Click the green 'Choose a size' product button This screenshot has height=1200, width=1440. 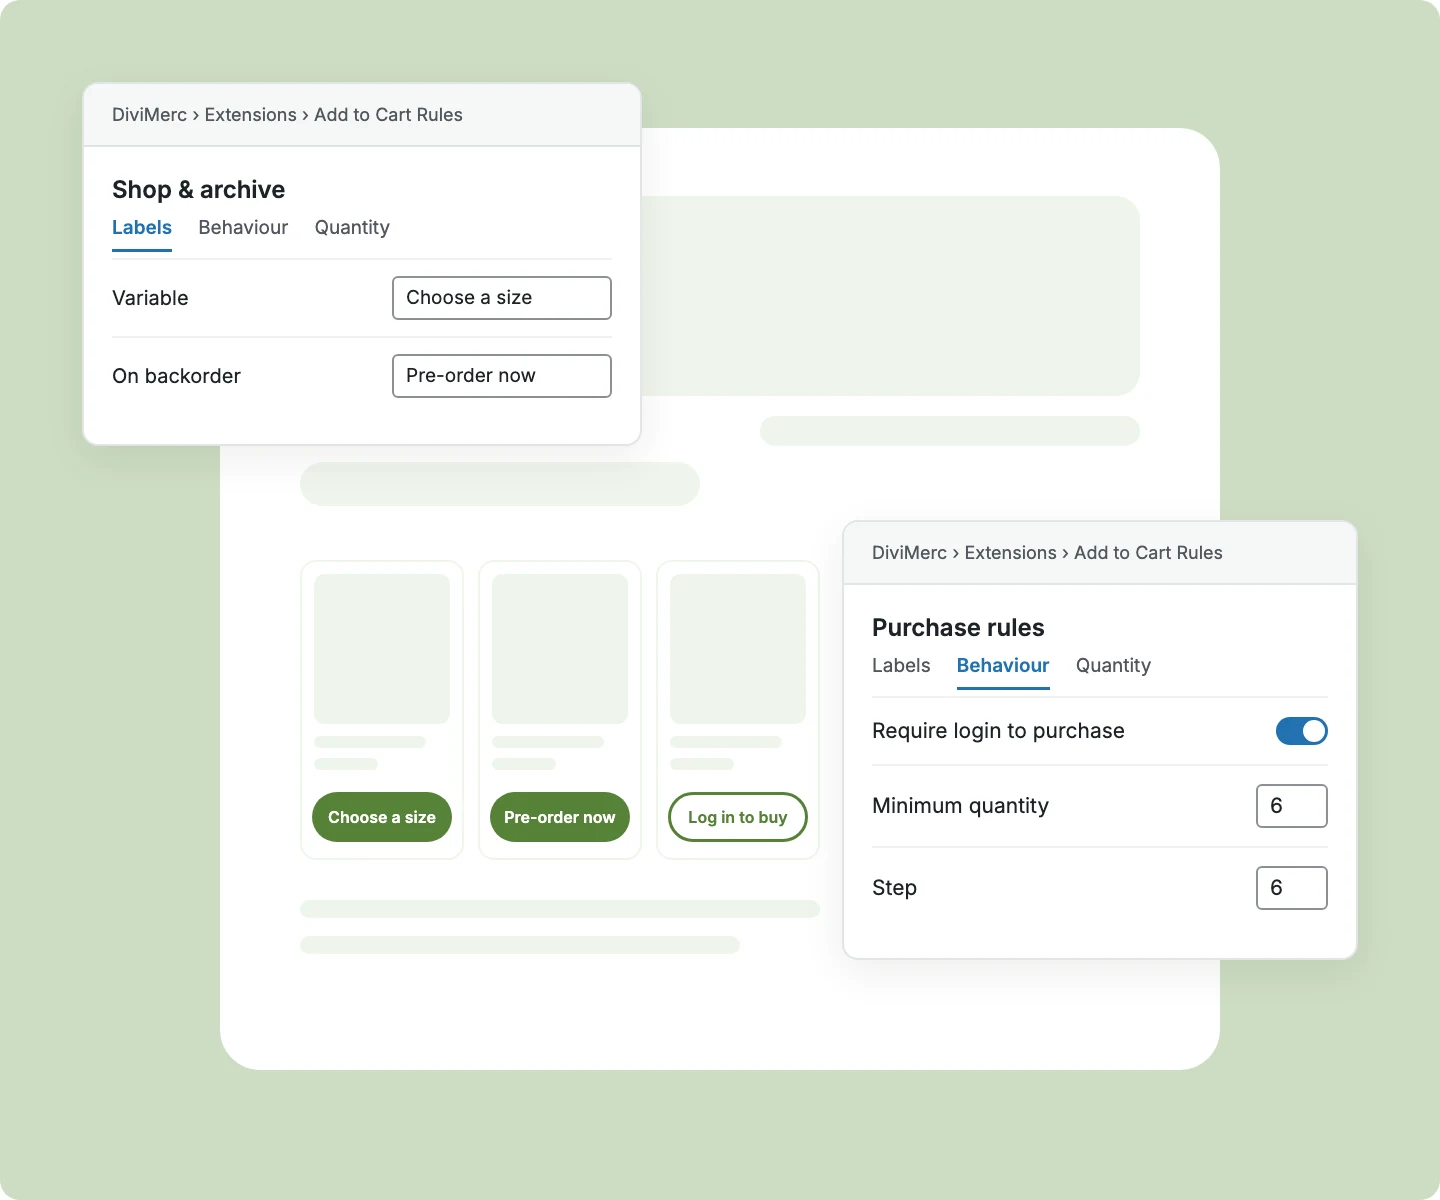click(x=382, y=817)
